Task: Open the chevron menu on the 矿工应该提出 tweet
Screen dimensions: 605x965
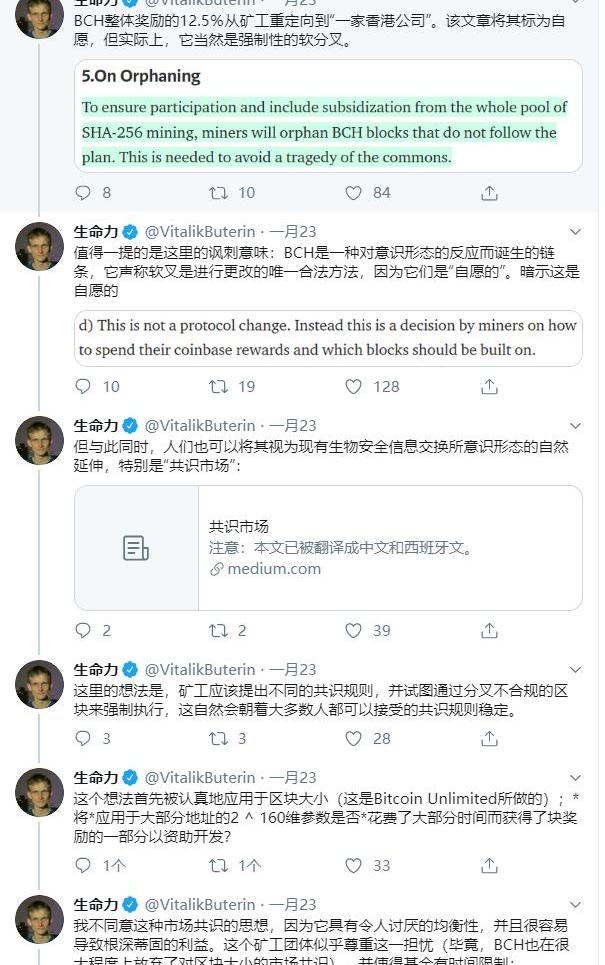Action: (575, 669)
